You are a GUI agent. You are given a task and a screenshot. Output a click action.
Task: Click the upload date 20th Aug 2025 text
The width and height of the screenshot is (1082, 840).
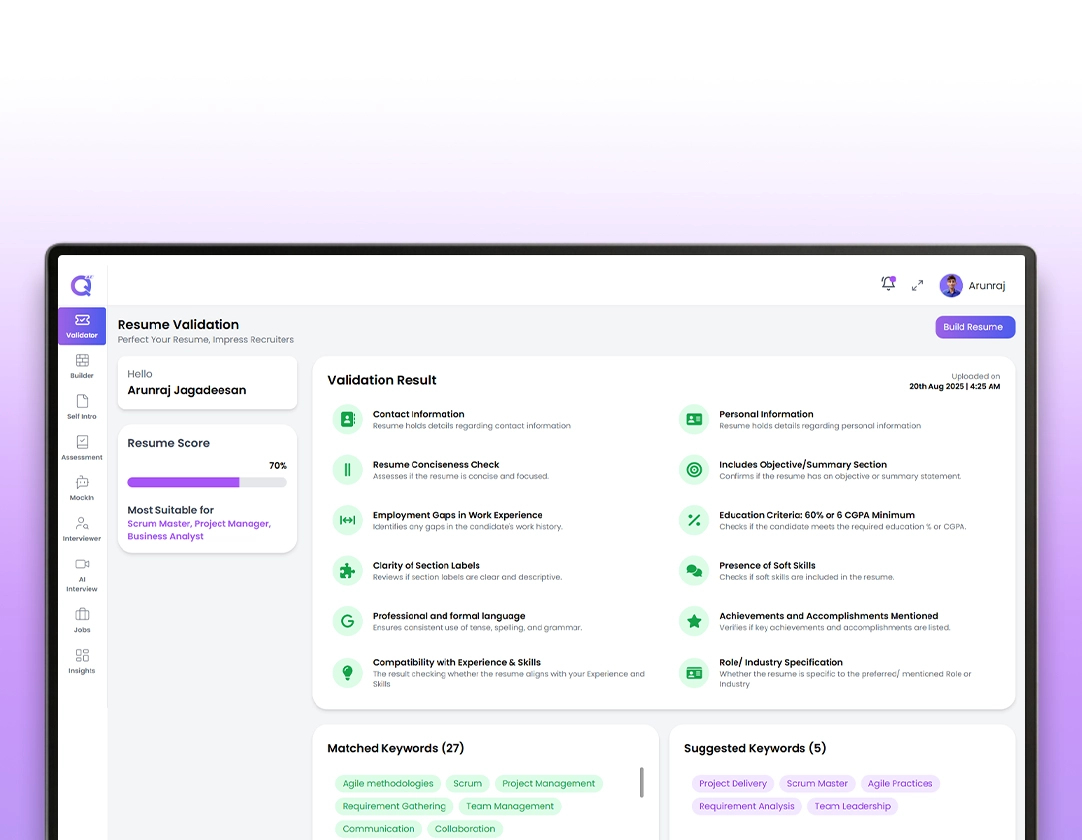click(954, 387)
